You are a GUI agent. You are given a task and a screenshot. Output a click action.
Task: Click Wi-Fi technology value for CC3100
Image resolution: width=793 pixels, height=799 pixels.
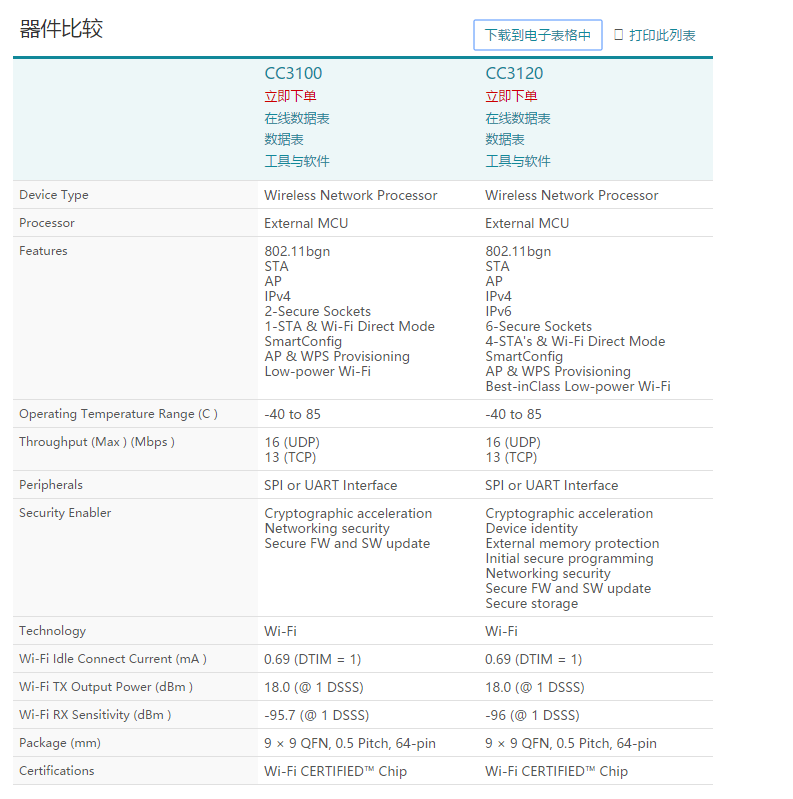(x=280, y=631)
